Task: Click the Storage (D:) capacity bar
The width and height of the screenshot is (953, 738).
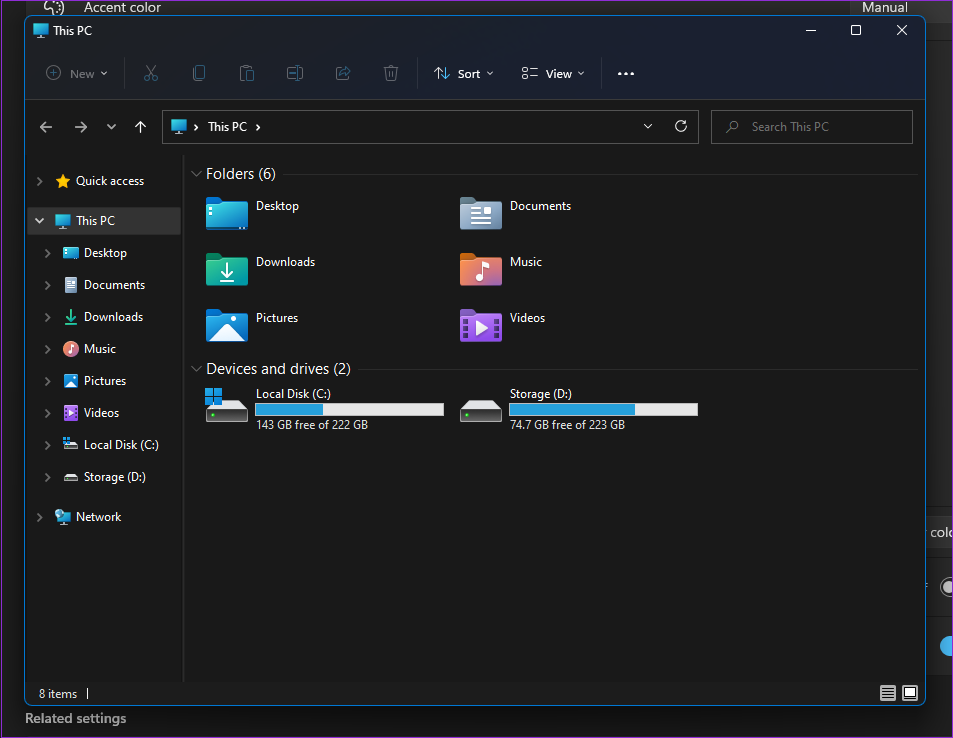Action: click(x=602, y=409)
